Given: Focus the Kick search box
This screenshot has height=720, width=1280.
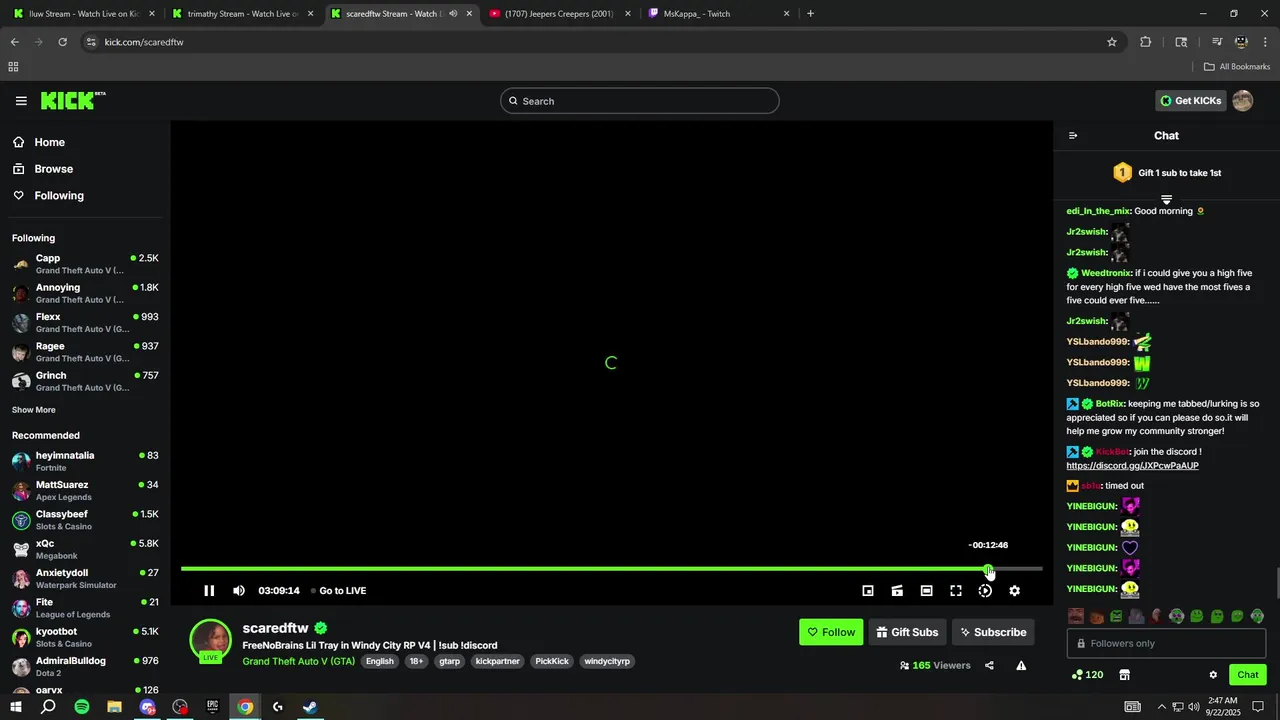Looking at the screenshot, I should [640, 101].
